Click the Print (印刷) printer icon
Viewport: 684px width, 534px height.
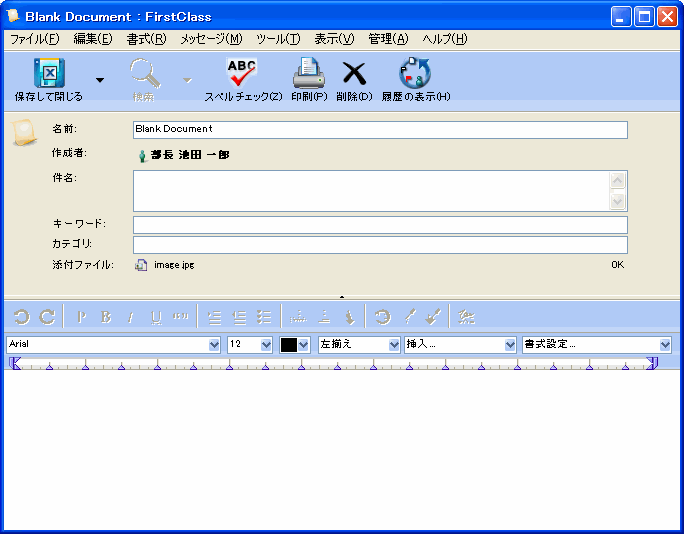tap(308, 75)
